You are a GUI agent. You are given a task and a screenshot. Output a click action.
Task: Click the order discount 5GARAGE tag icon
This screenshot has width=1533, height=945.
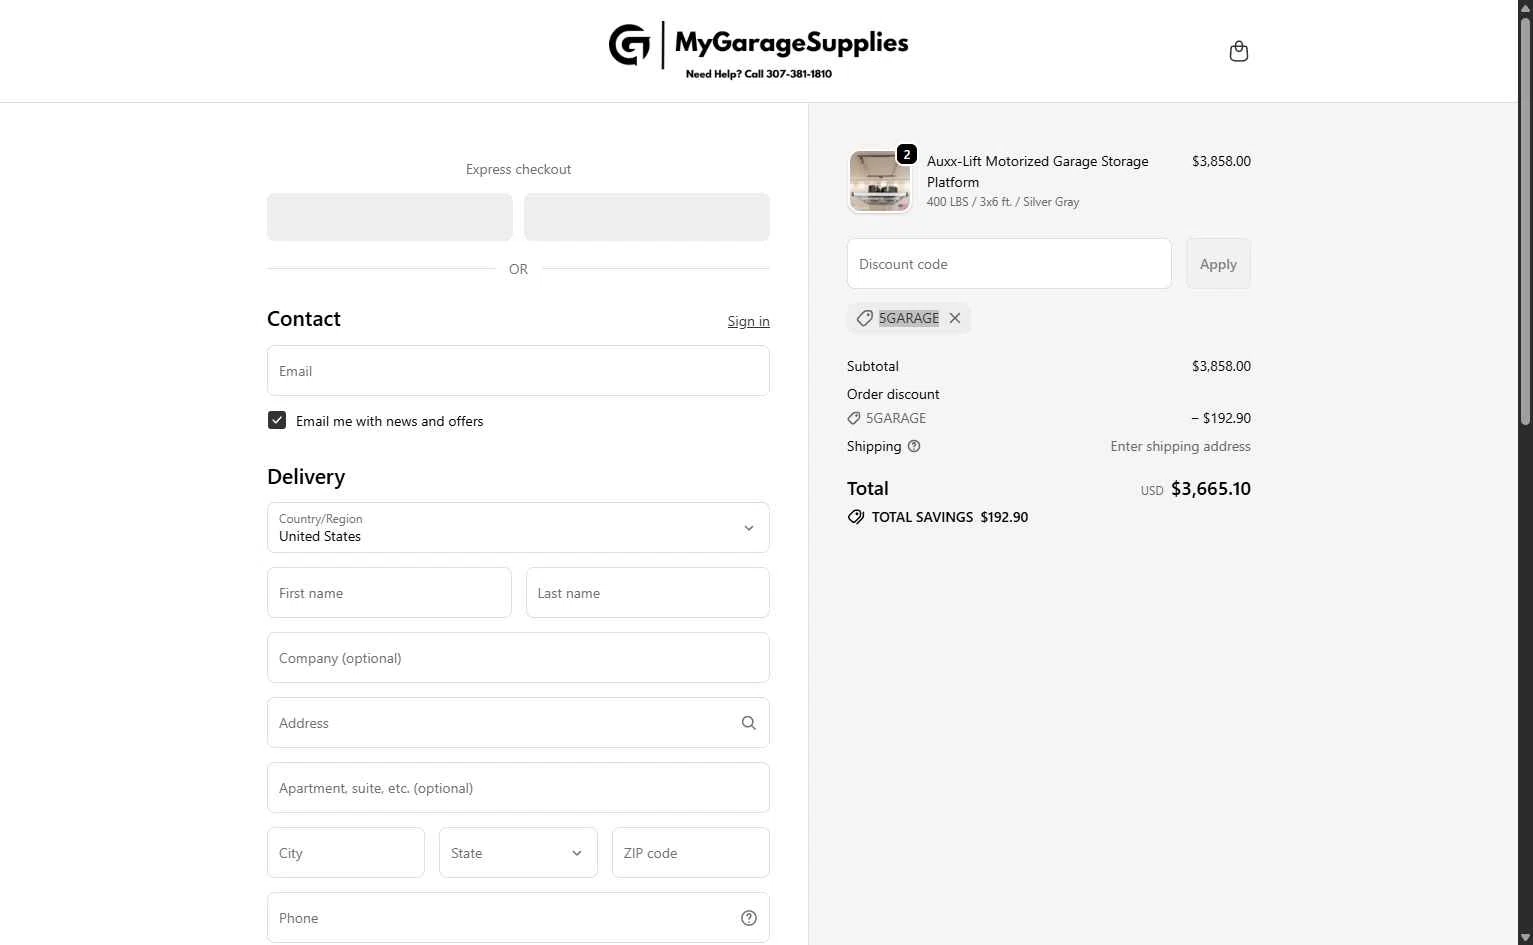tap(854, 418)
